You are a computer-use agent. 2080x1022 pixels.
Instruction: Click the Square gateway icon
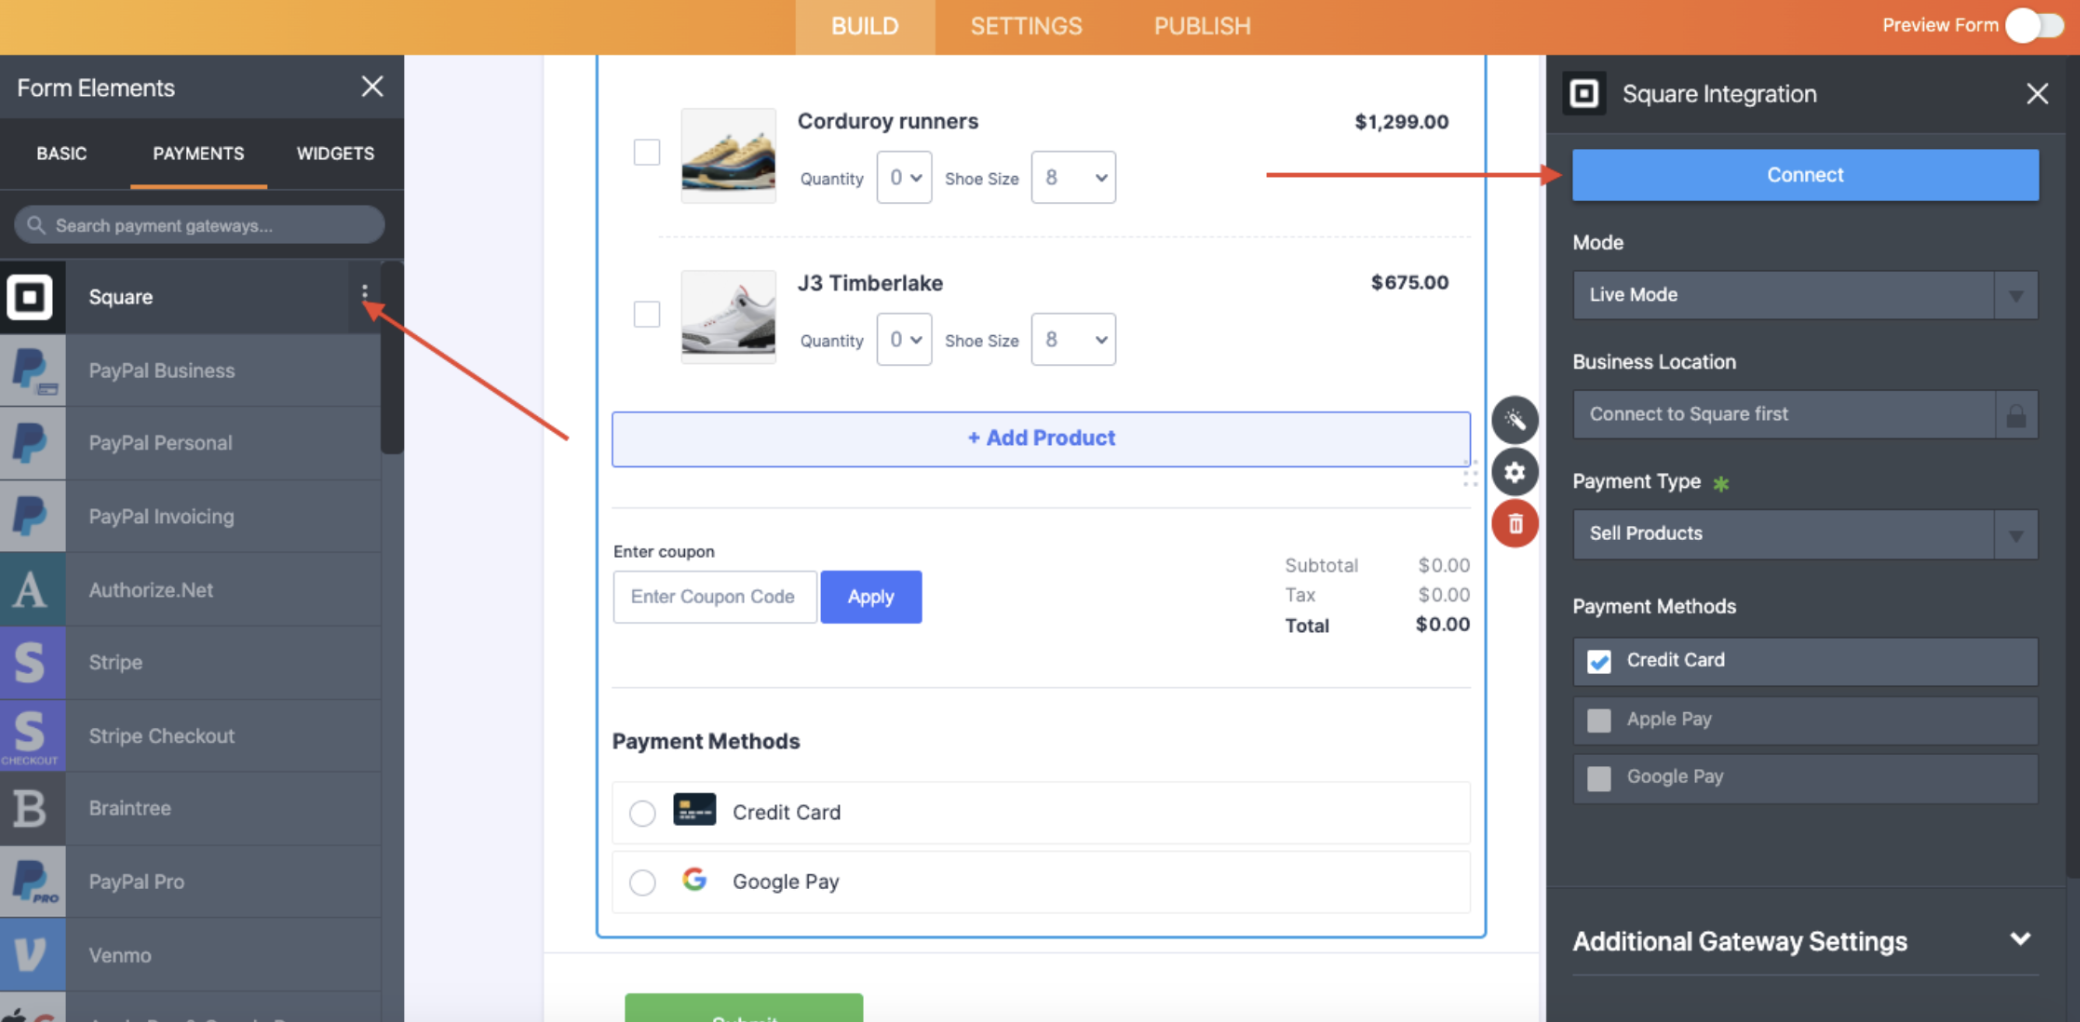[31, 297]
